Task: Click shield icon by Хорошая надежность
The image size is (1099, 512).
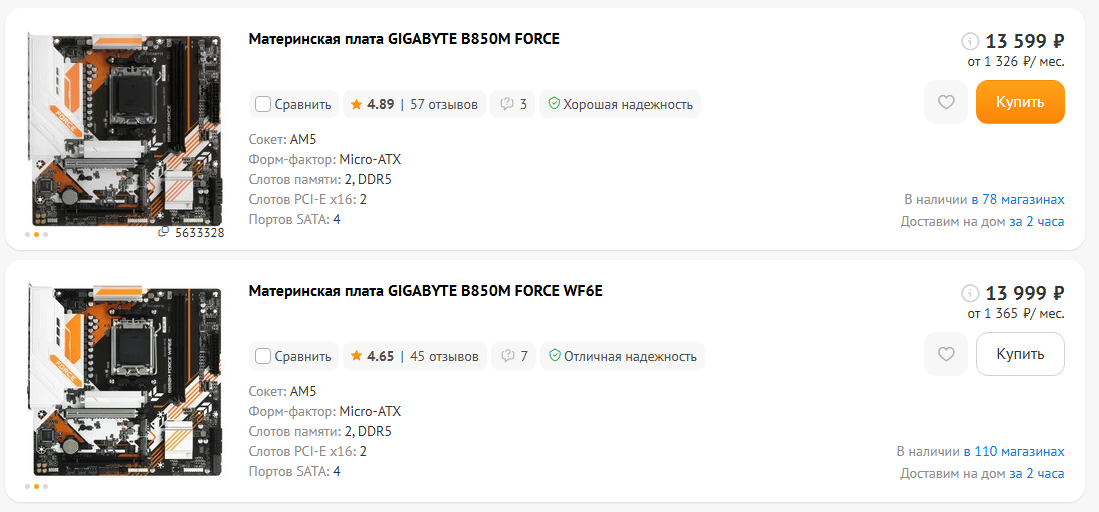Action: (554, 104)
